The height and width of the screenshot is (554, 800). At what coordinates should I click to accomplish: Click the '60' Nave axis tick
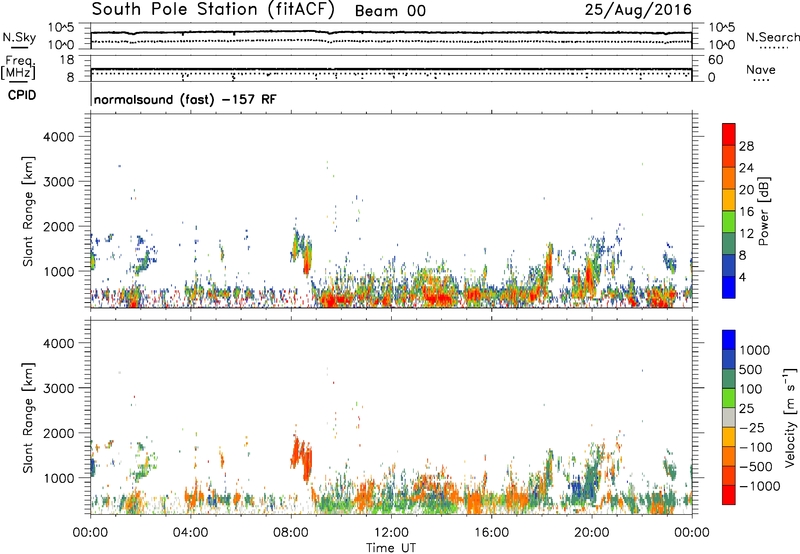(715, 60)
